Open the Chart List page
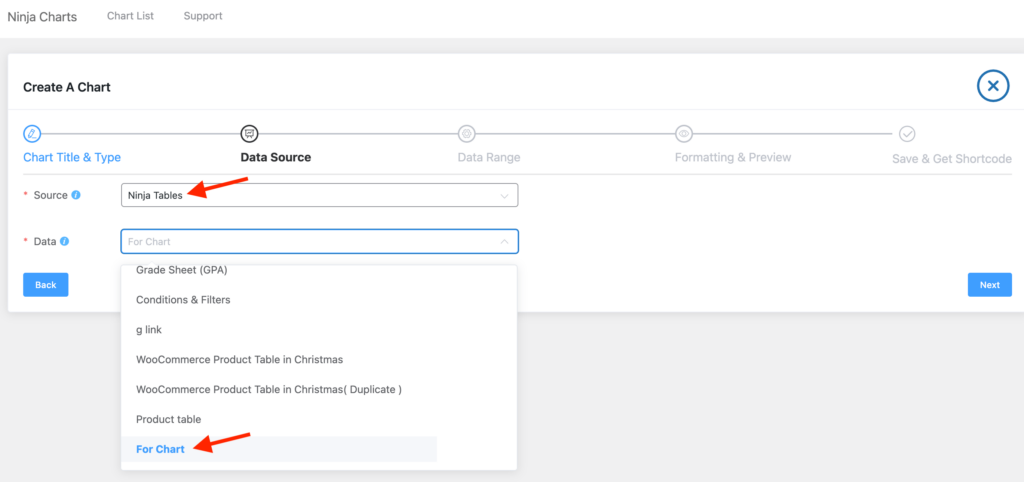The image size is (1024, 482). [131, 16]
